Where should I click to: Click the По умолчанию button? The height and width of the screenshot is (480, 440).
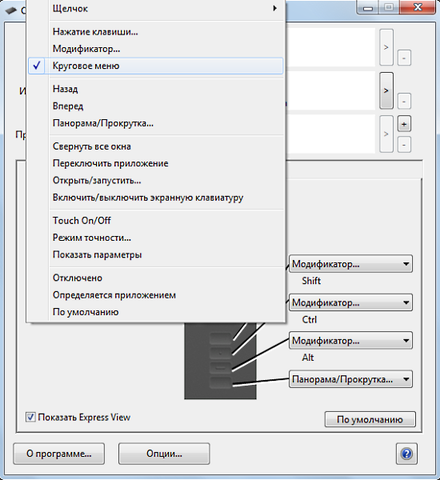[x=370, y=419]
